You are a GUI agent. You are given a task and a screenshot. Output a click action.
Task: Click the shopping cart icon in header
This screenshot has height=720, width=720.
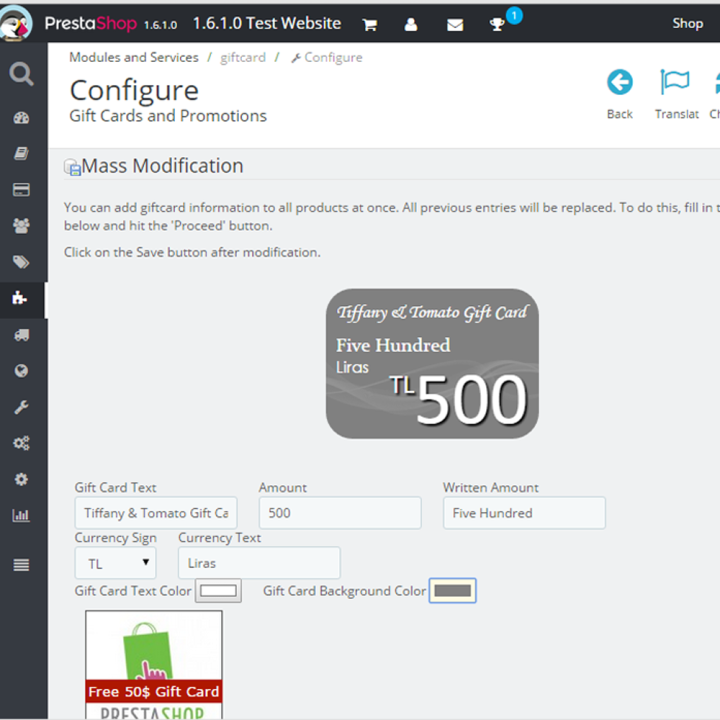(x=370, y=24)
